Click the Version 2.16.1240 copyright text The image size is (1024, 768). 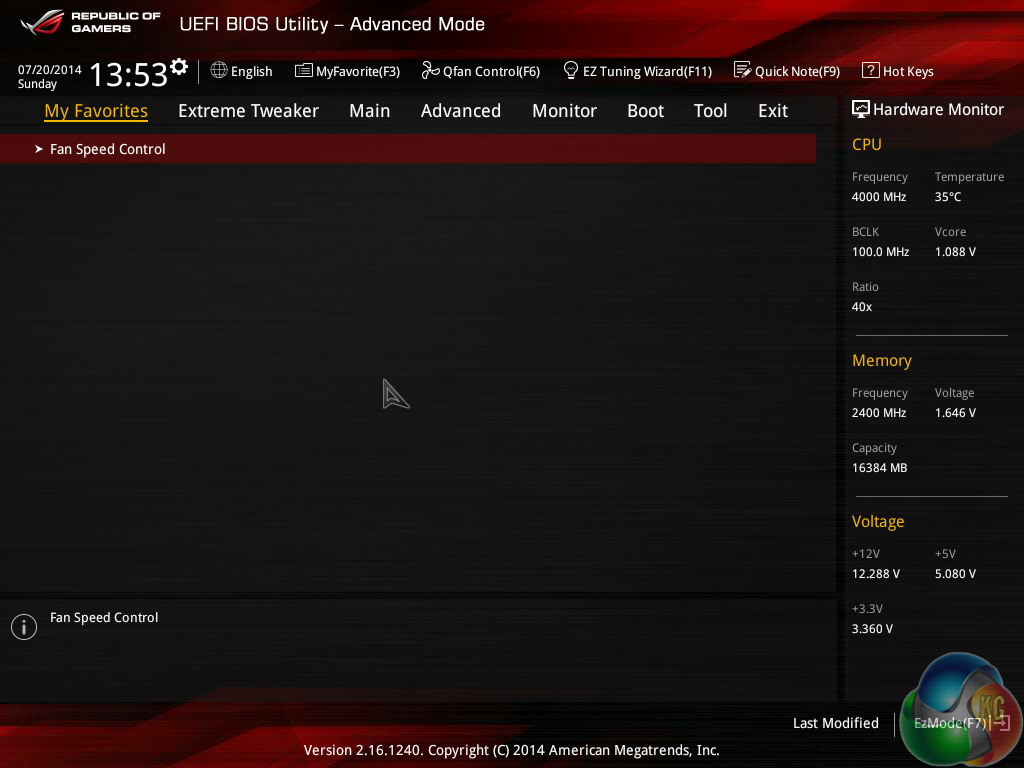pos(511,750)
